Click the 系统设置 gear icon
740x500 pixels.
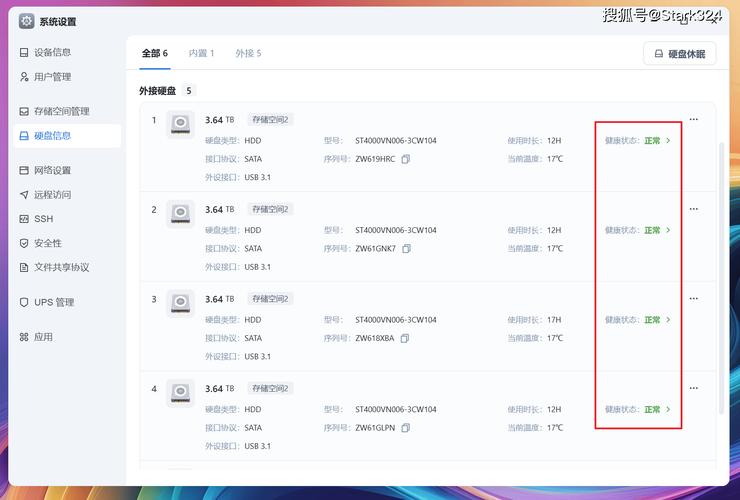(x=26, y=21)
